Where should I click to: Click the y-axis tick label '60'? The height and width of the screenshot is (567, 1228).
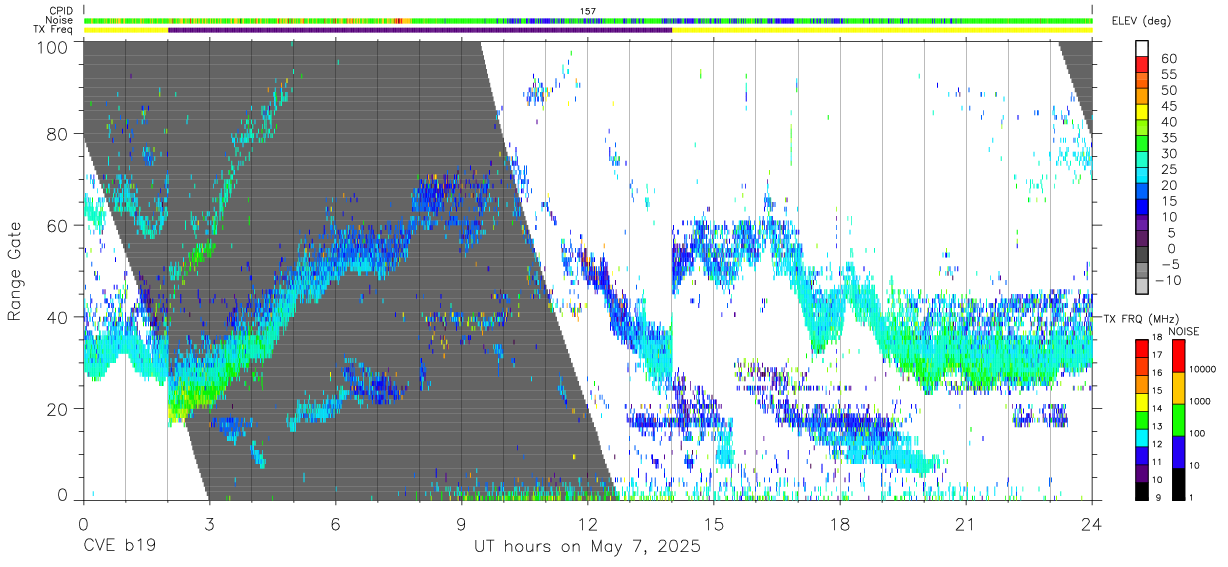[x=59, y=225]
